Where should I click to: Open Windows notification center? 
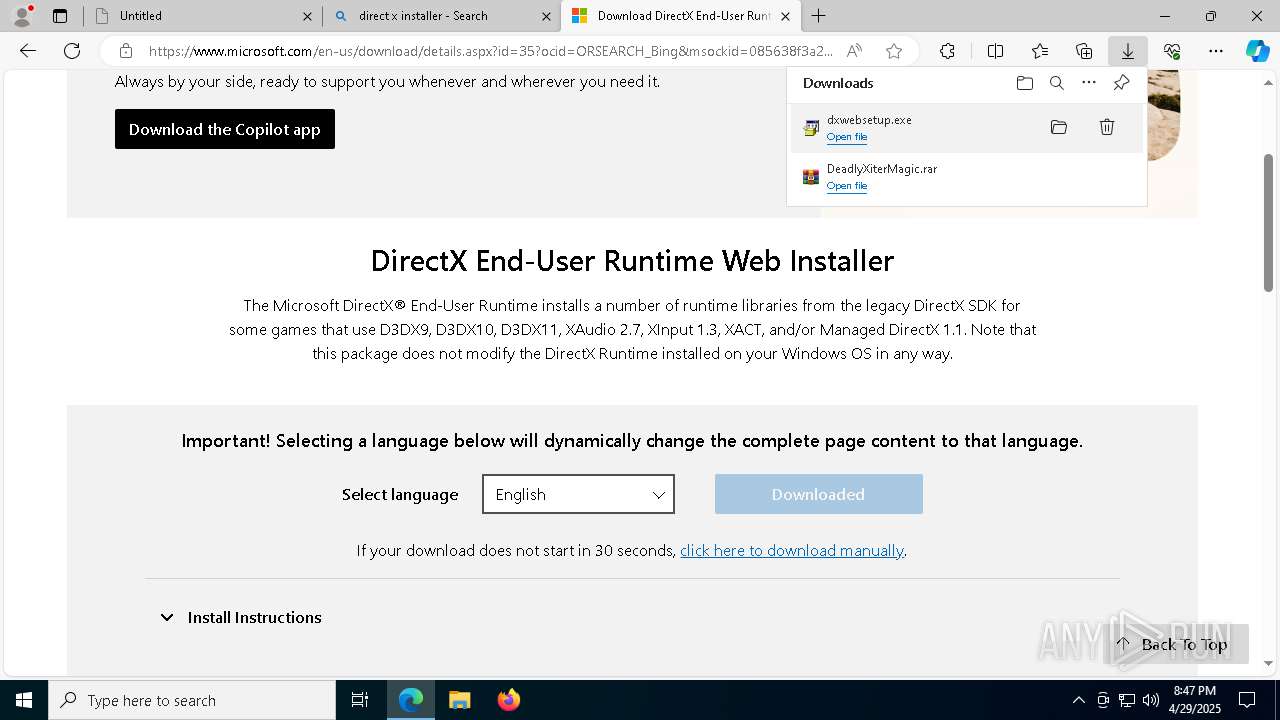(x=1247, y=700)
